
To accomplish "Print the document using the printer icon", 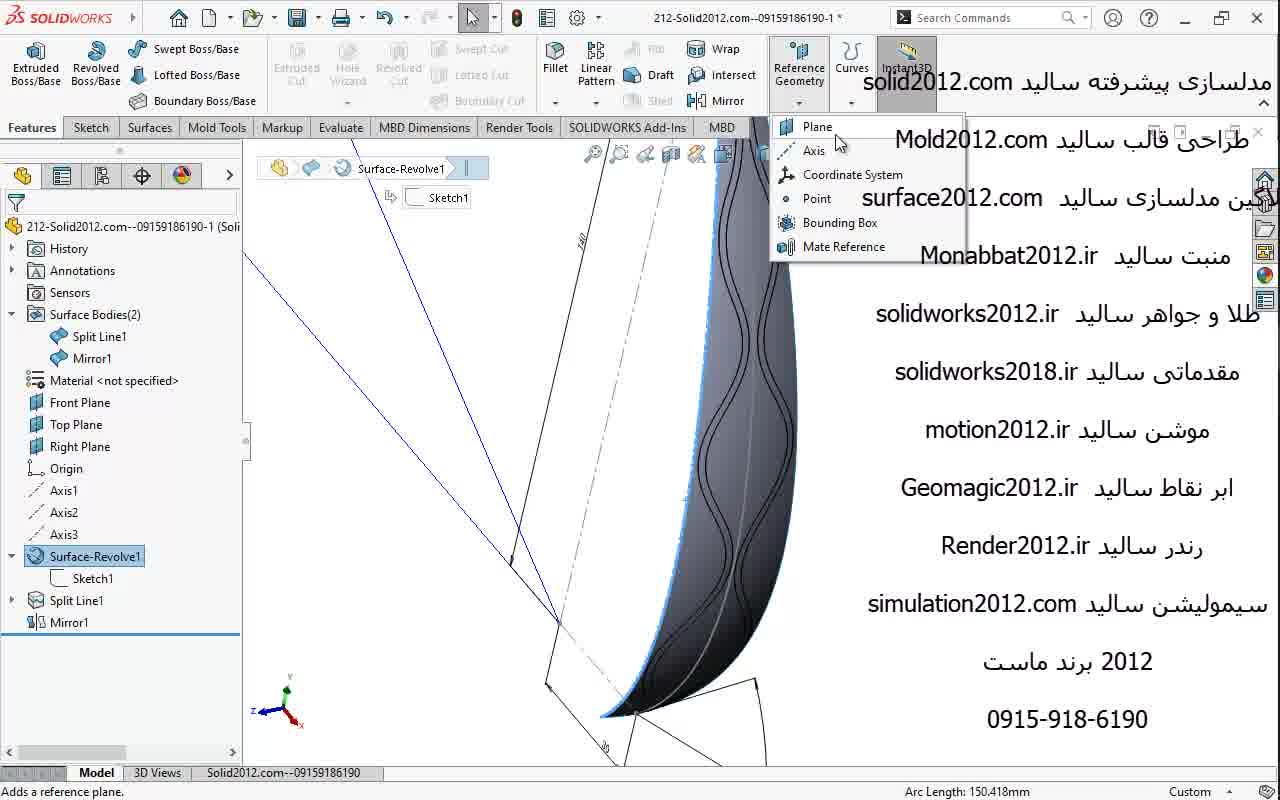I will coord(341,18).
